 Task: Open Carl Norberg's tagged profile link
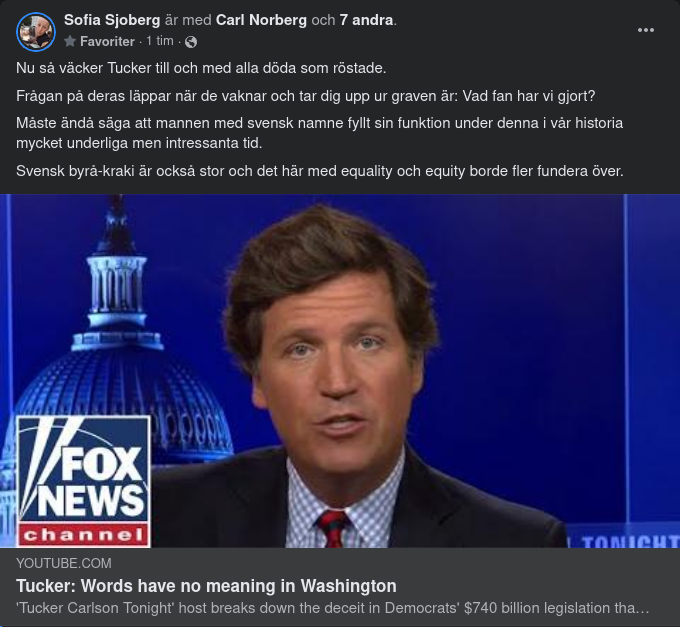pyautogui.click(x=262, y=19)
